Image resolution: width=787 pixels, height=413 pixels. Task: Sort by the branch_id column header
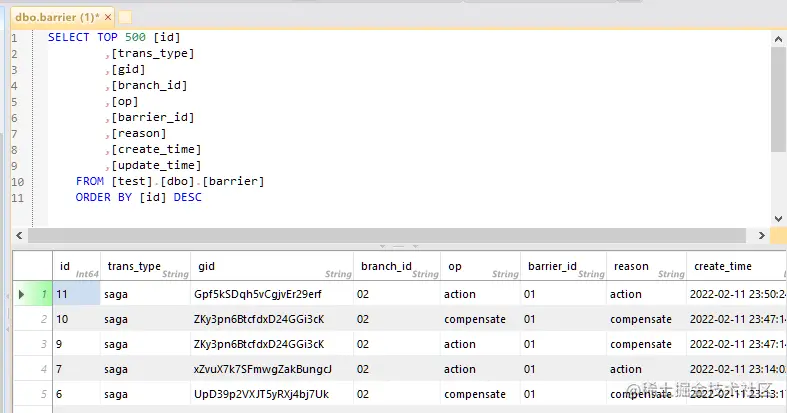397,266
